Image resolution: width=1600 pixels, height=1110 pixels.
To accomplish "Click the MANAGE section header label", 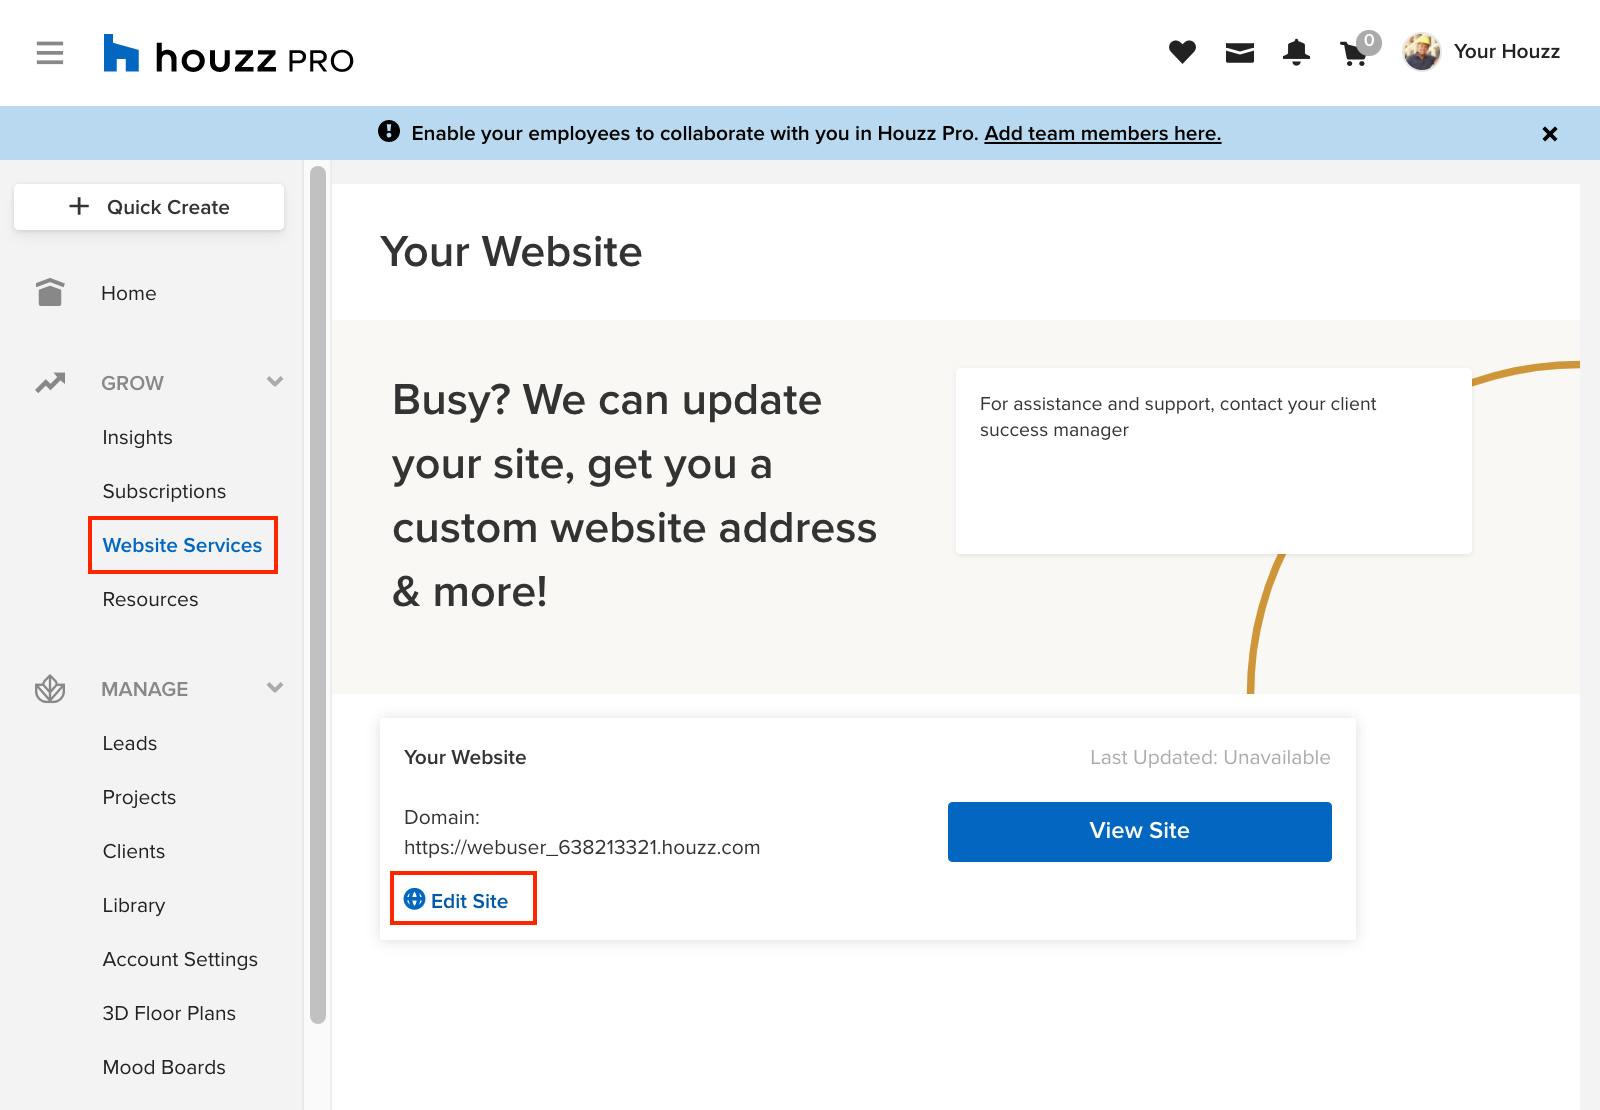I will pyautogui.click(x=144, y=689).
